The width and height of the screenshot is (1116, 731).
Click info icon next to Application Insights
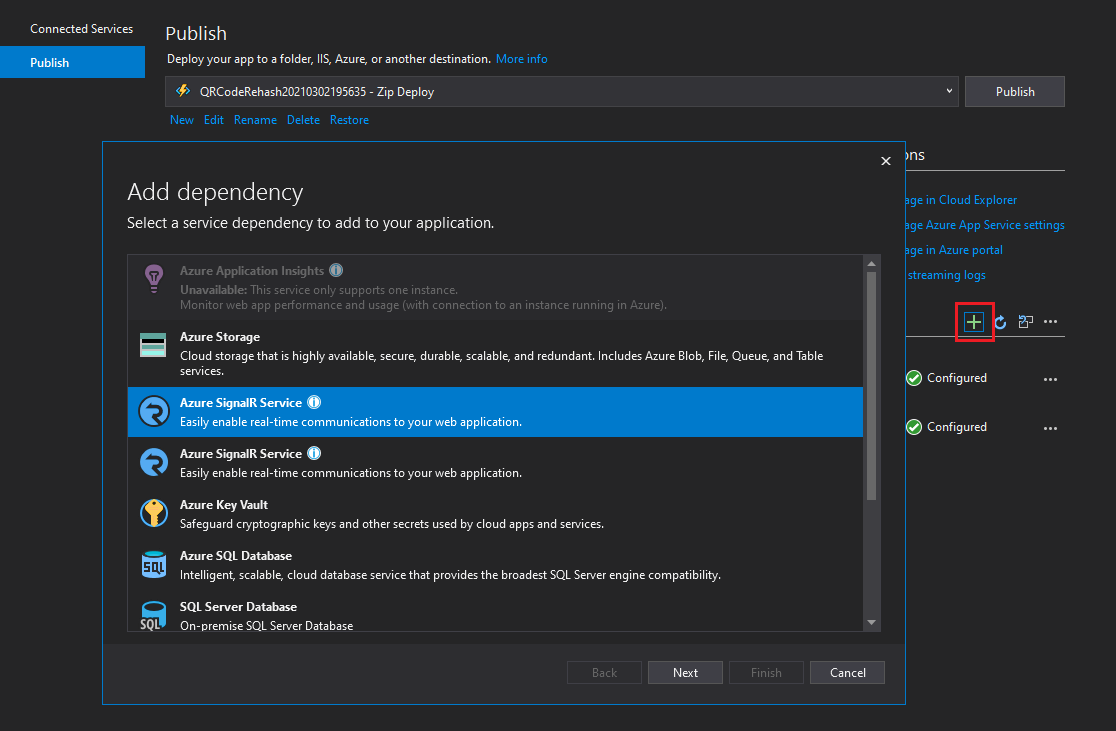(336, 270)
